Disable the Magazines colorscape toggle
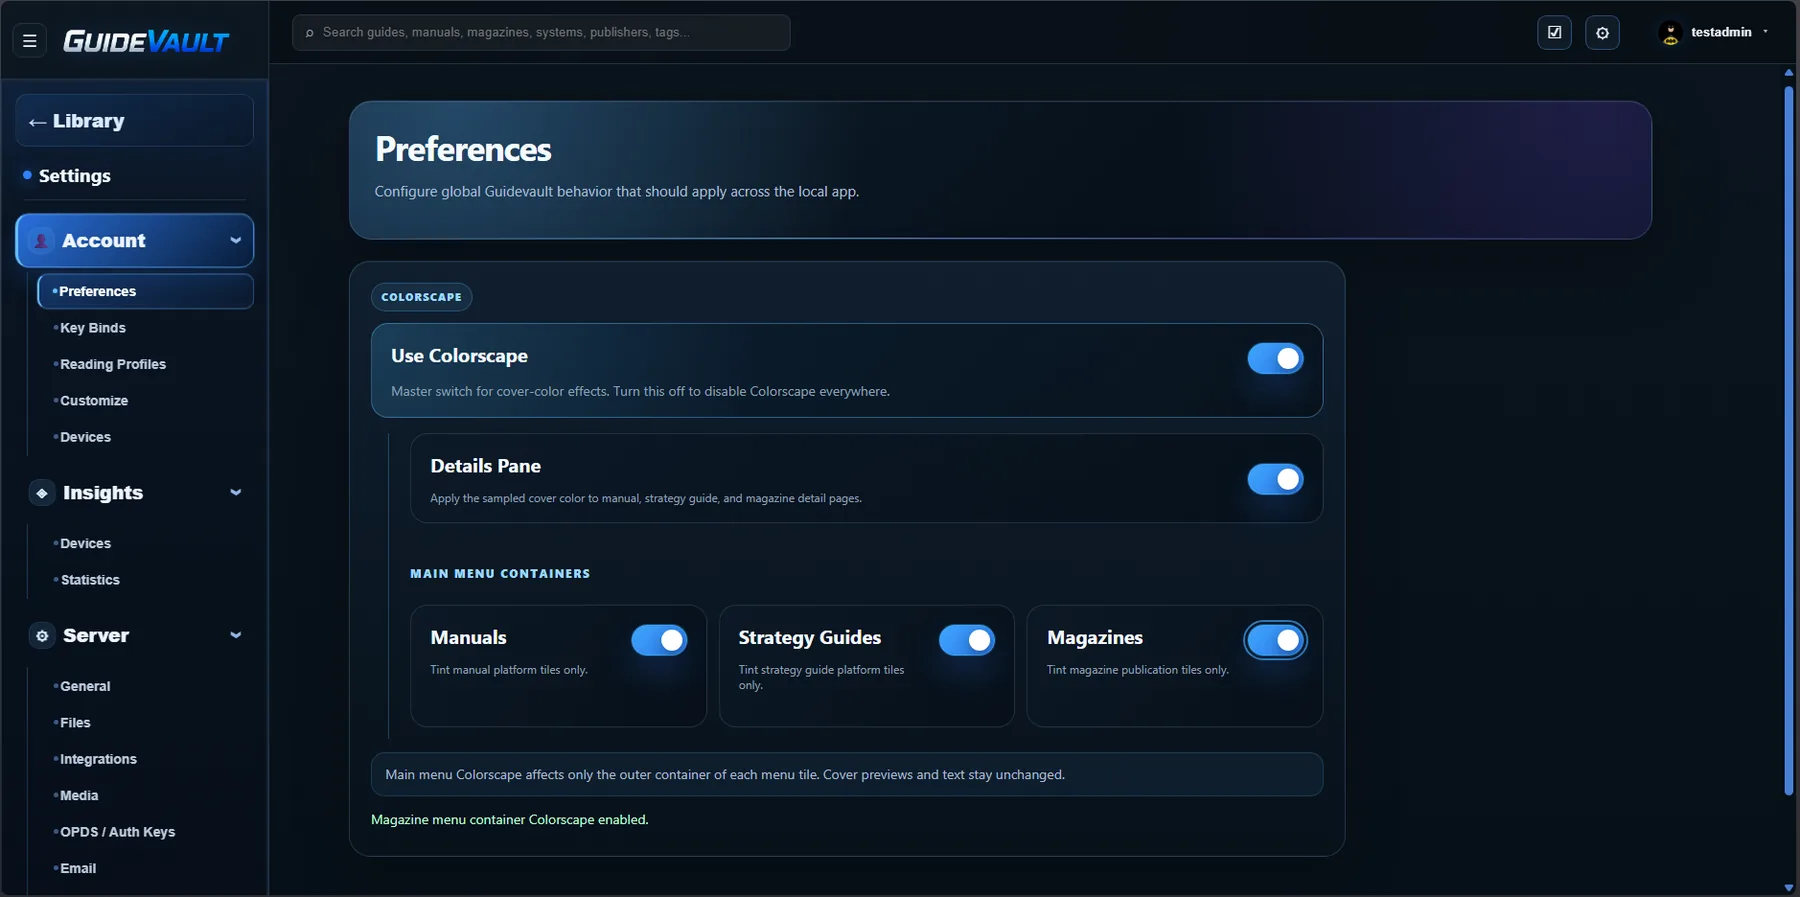1800x897 pixels. [x=1275, y=640]
